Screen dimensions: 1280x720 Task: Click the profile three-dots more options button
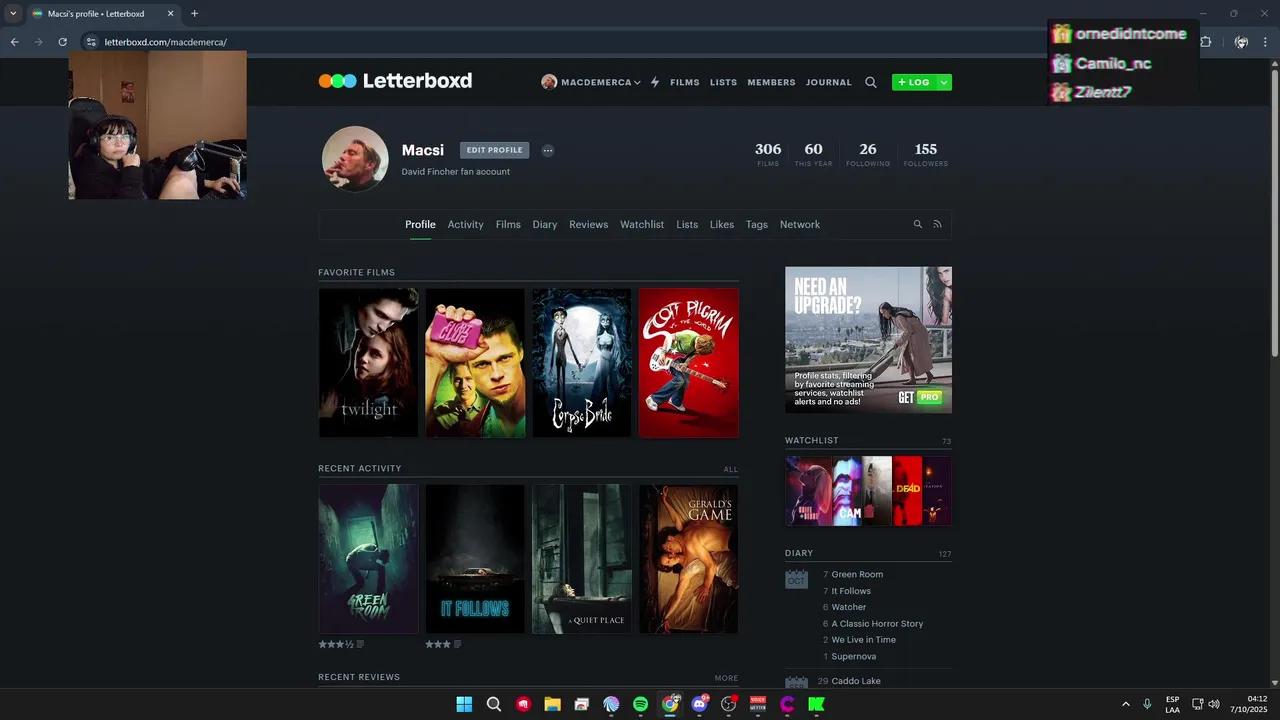point(548,151)
